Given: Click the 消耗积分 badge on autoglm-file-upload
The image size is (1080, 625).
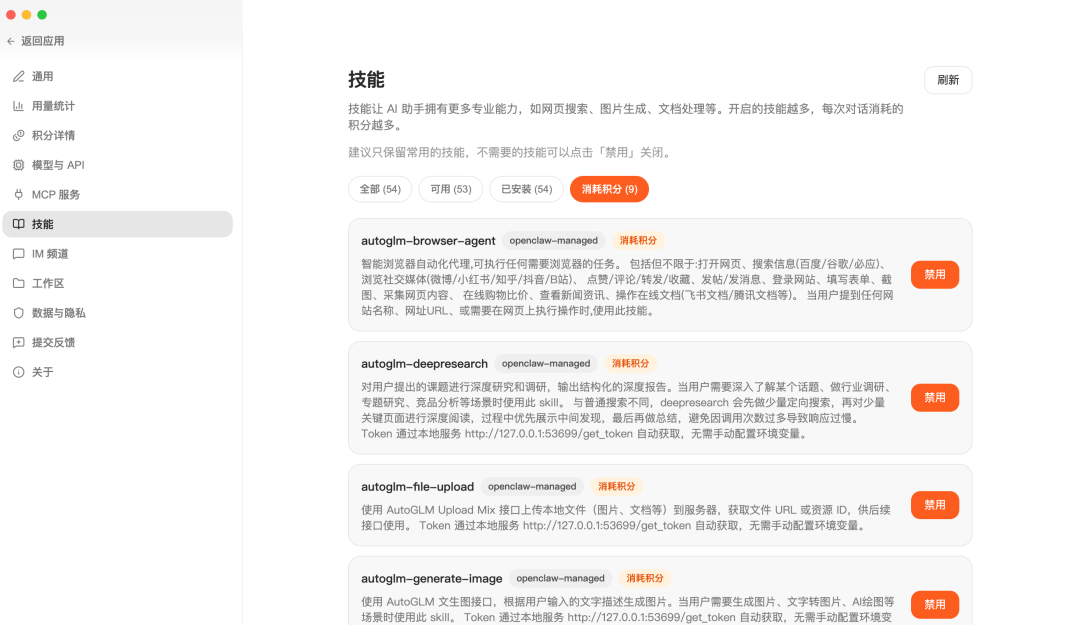Looking at the screenshot, I should pyautogui.click(x=616, y=486).
